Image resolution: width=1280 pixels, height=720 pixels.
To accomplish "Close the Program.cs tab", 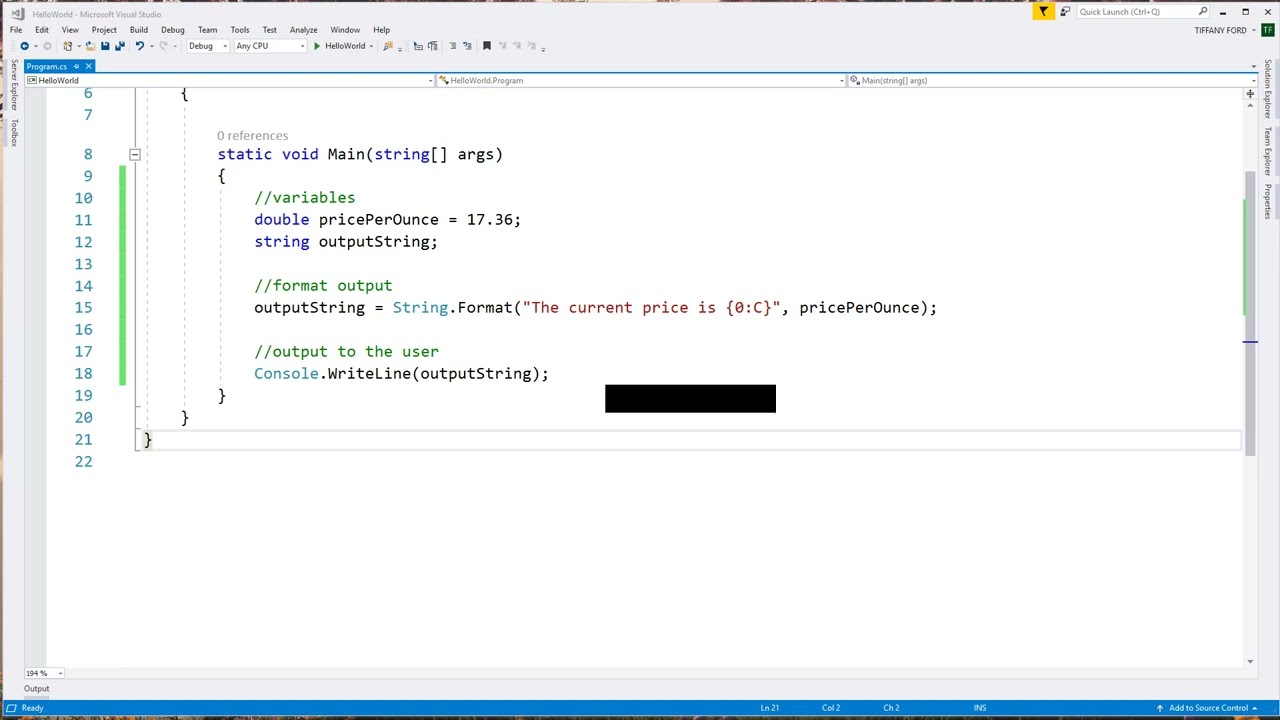I will point(88,66).
